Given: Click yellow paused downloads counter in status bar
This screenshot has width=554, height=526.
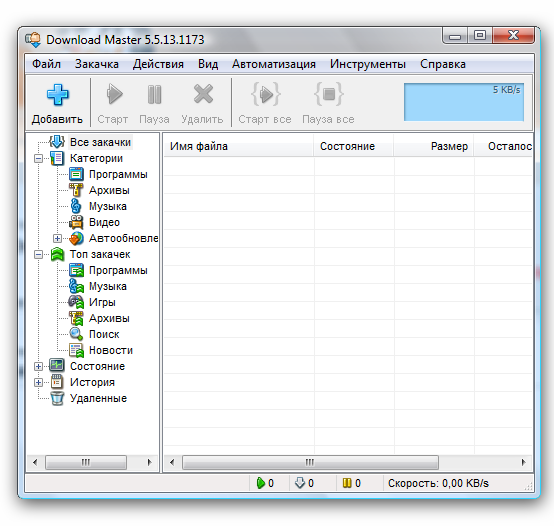Looking at the screenshot, I should [x=352, y=483].
